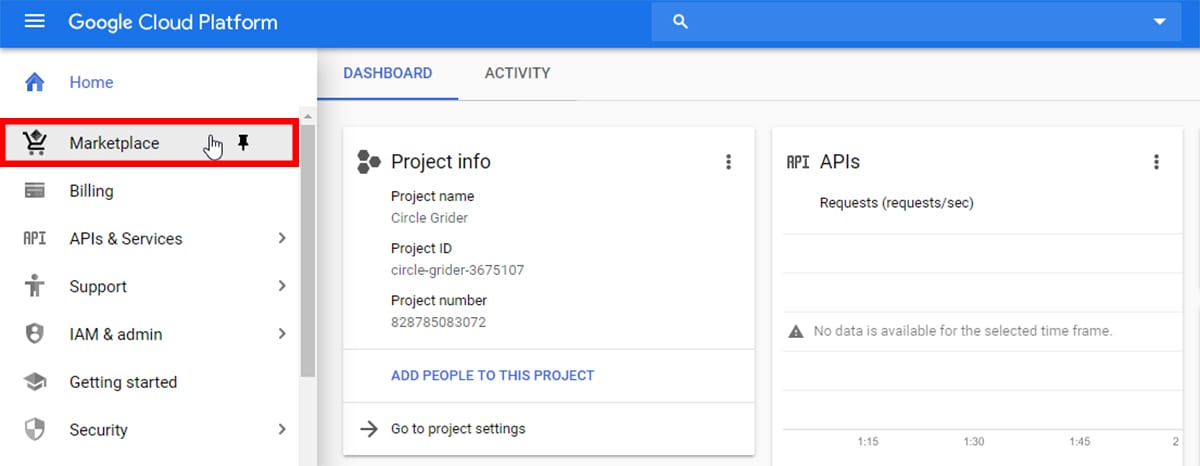This screenshot has width=1200, height=466.
Task: Click the APIs card API icon
Action: pos(798,161)
